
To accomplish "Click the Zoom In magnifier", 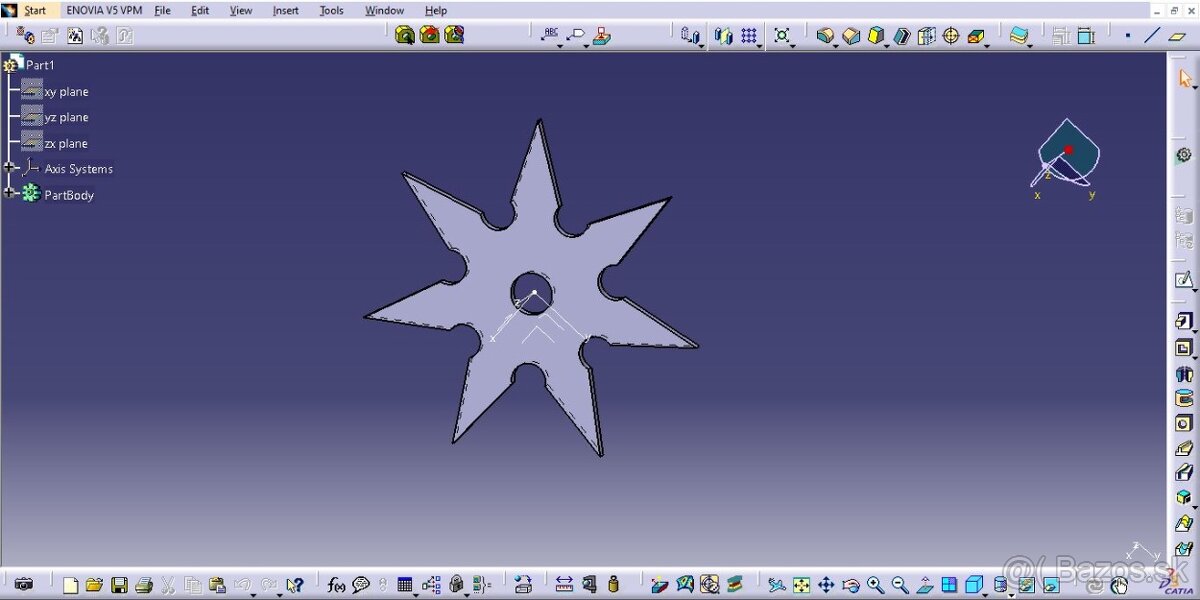I will 875,585.
